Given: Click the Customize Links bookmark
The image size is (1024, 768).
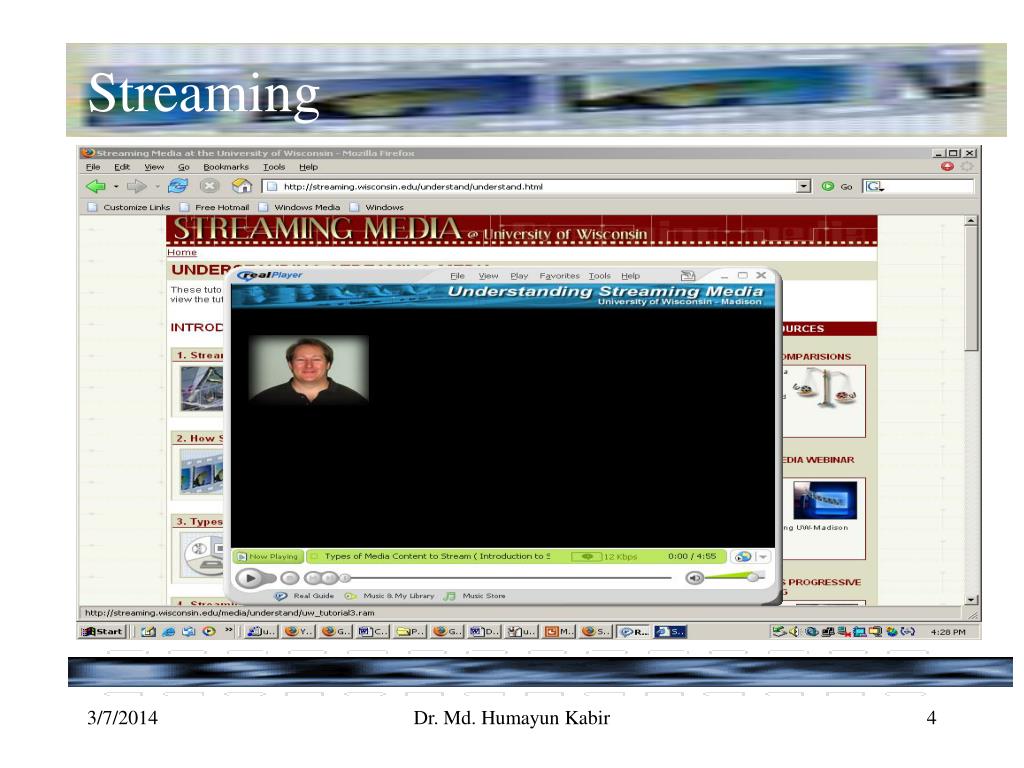Looking at the screenshot, I should [129, 208].
